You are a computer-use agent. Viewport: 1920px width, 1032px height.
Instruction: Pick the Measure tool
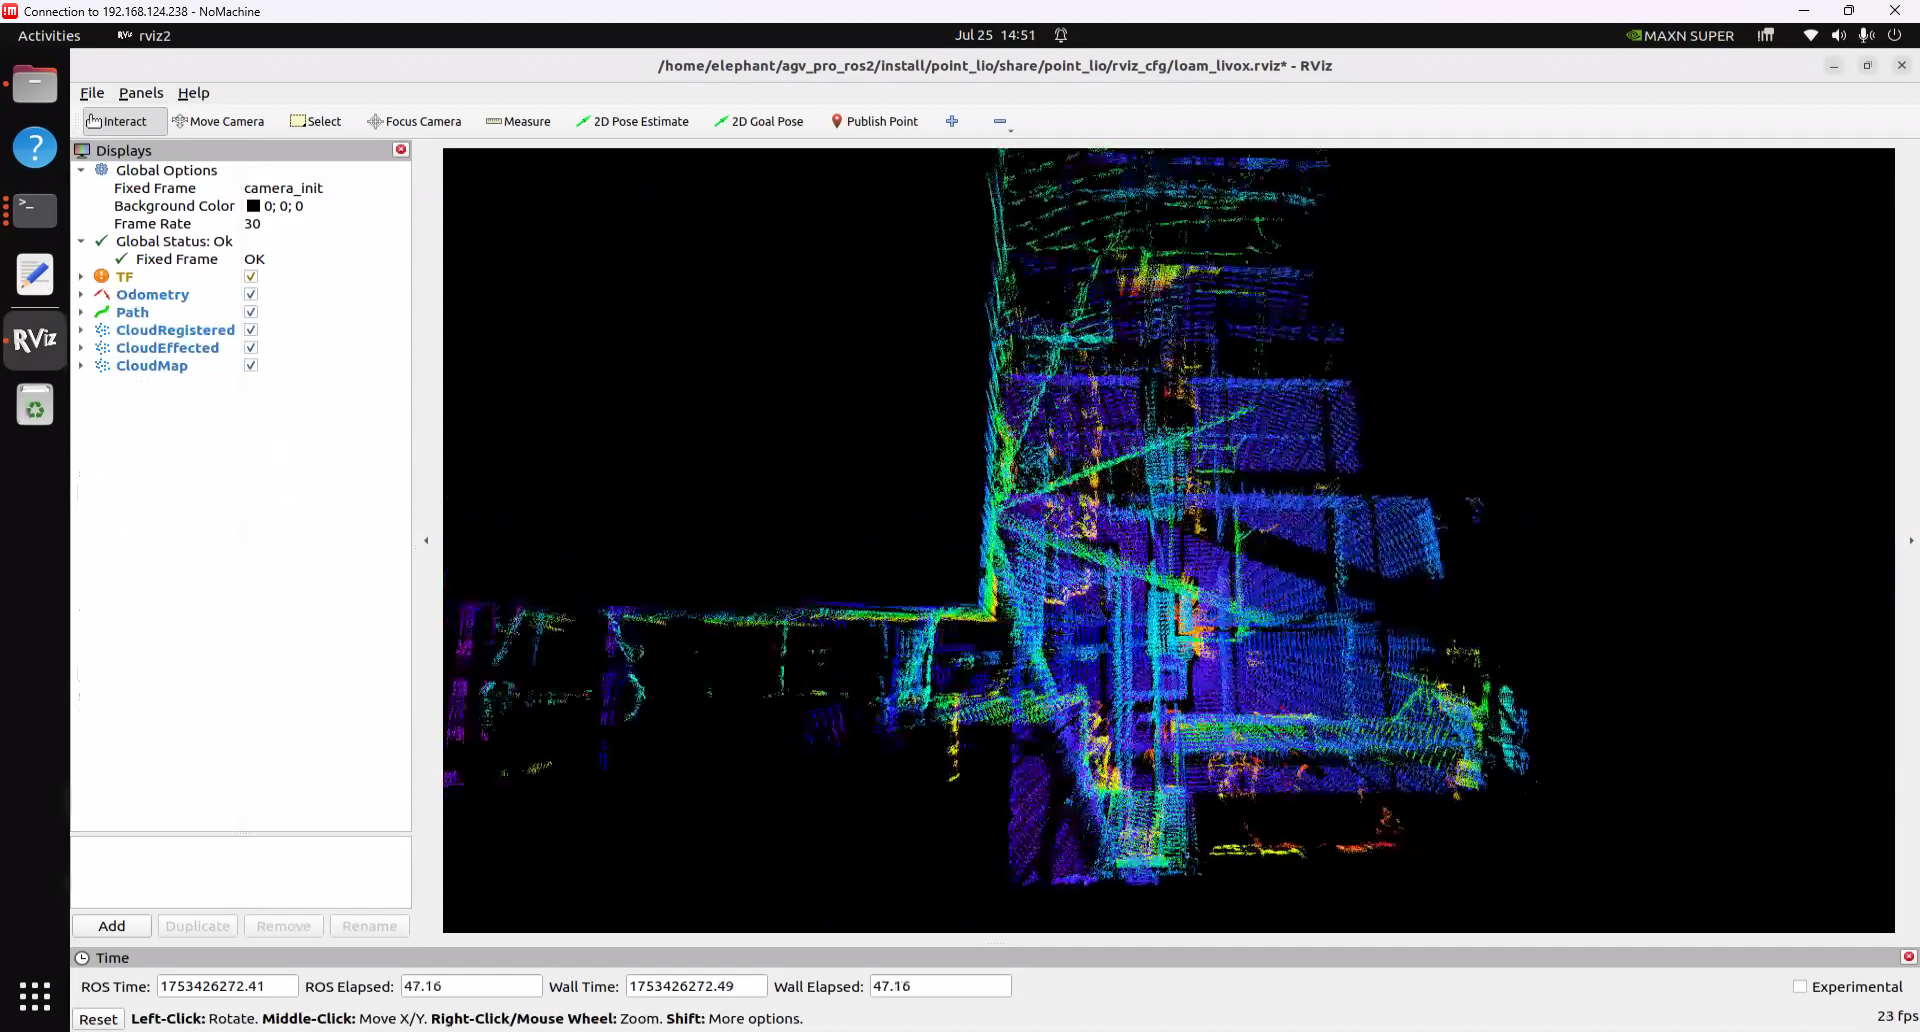pos(518,121)
